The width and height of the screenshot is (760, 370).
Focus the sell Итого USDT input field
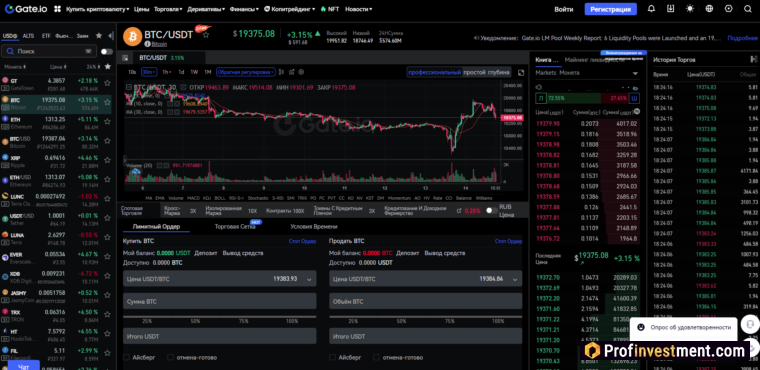(426, 336)
